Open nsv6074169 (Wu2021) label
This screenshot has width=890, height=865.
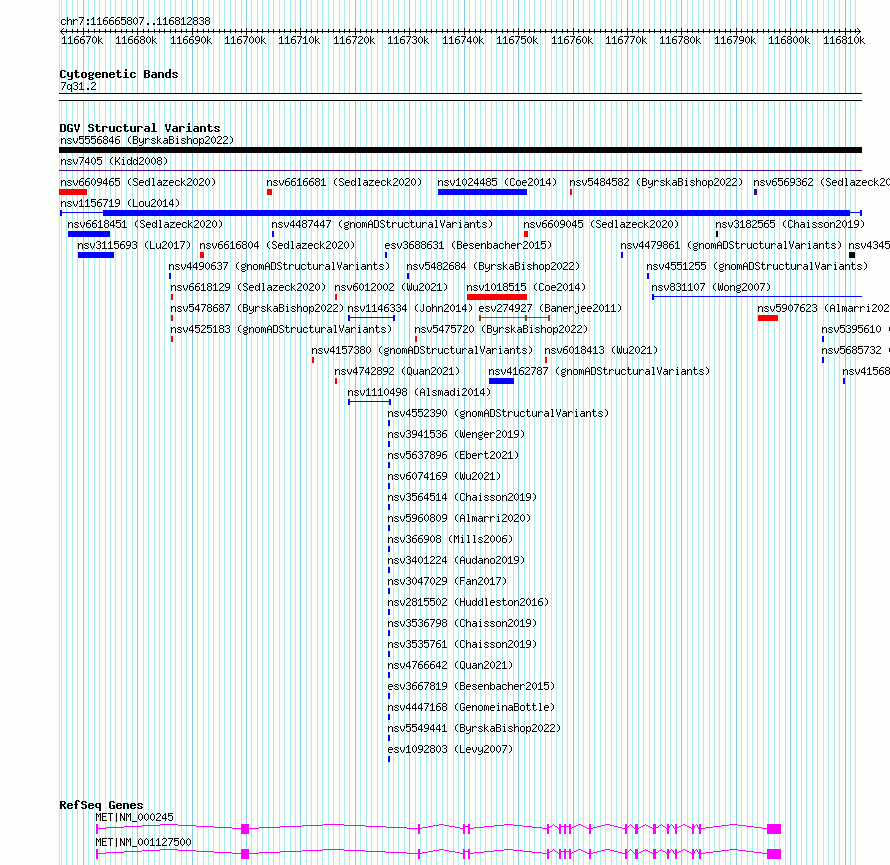pos(444,476)
